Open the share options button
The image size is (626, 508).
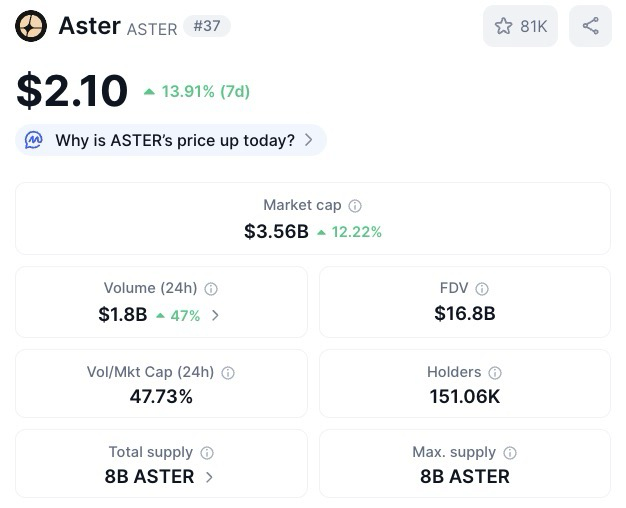pos(590,26)
